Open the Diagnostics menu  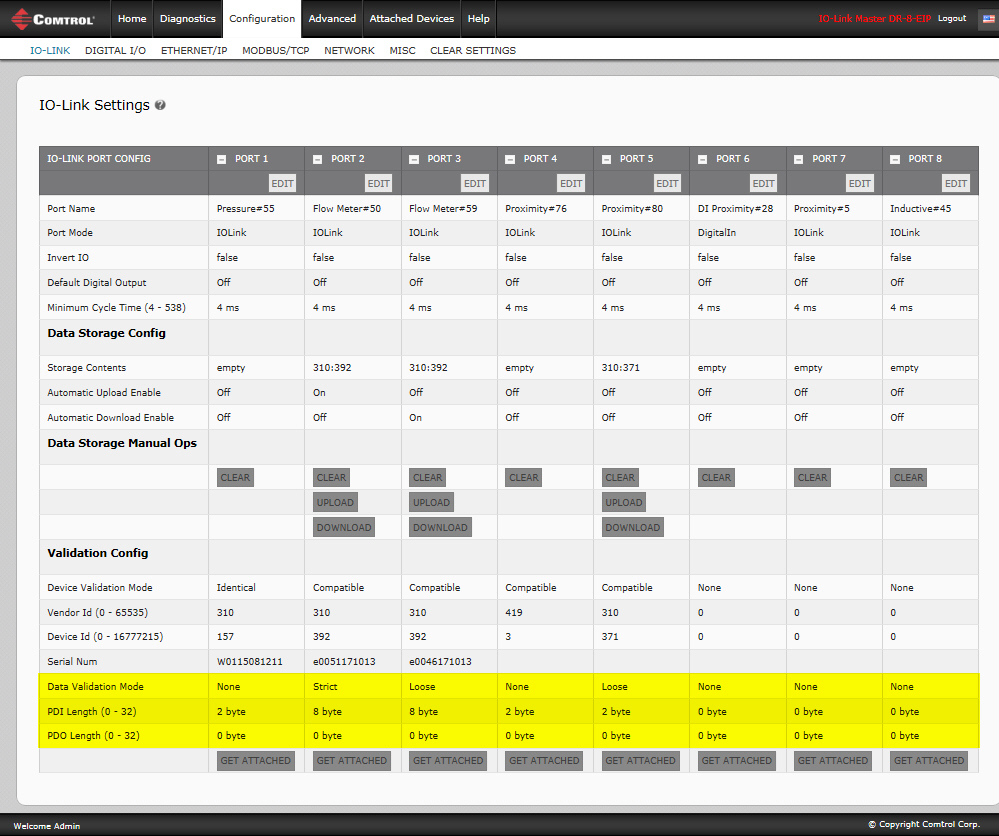point(187,18)
